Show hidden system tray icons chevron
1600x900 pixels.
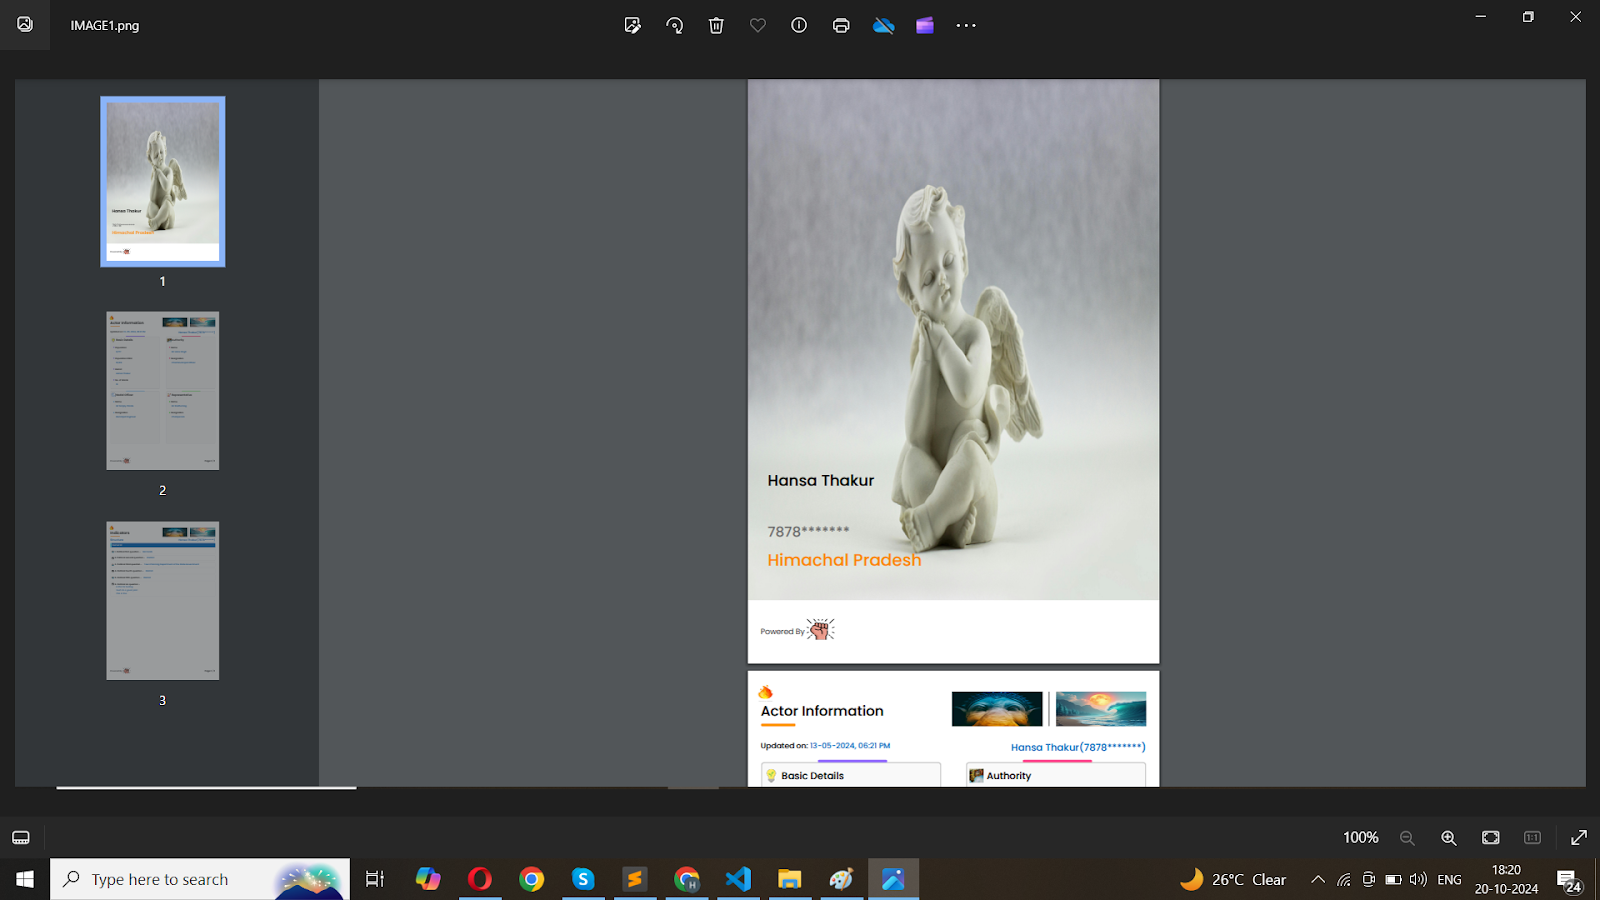point(1318,880)
